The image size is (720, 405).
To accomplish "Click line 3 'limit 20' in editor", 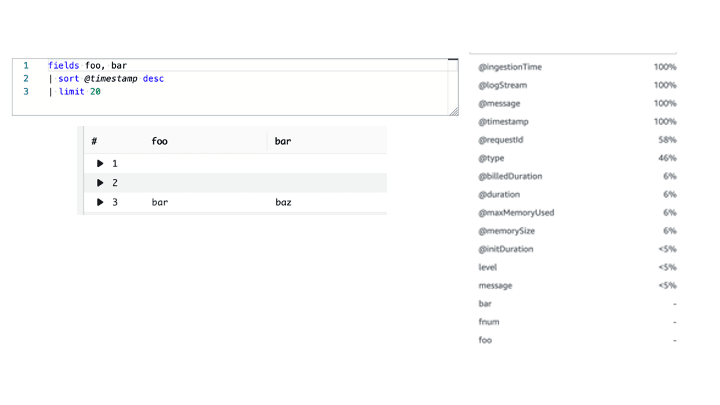I will coord(74,92).
